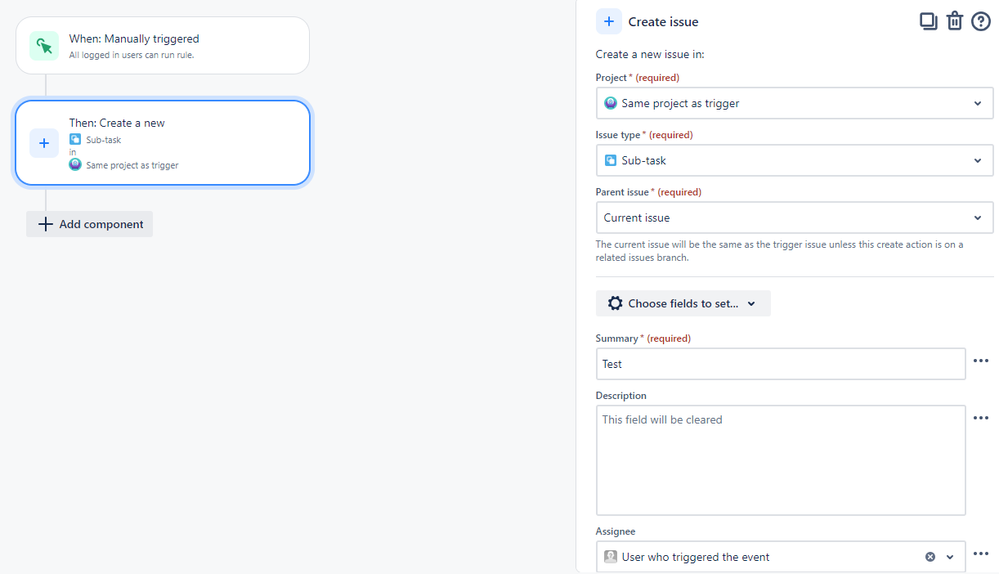The height and width of the screenshot is (574, 999).
Task: Select the Manually triggered cursor icon
Action: click(44, 46)
